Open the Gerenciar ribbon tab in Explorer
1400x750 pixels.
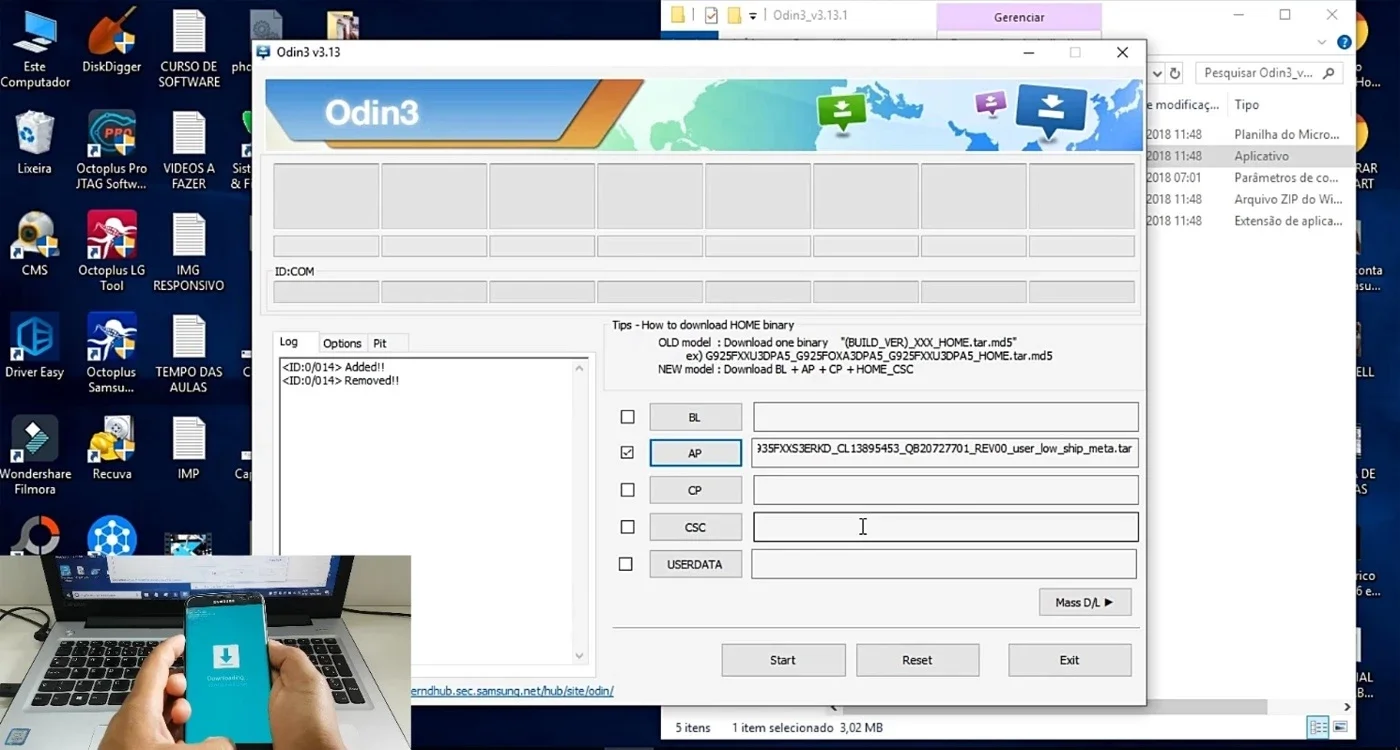click(1019, 17)
